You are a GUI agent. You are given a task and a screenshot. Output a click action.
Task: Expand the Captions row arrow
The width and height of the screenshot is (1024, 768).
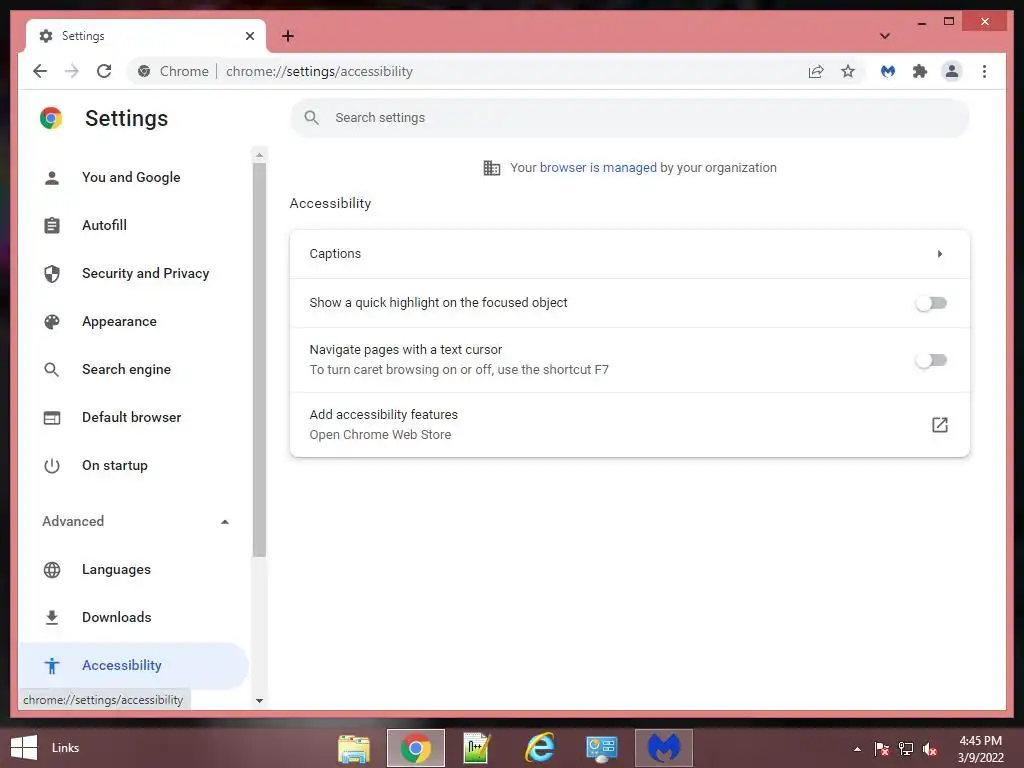pyautogui.click(x=940, y=253)
